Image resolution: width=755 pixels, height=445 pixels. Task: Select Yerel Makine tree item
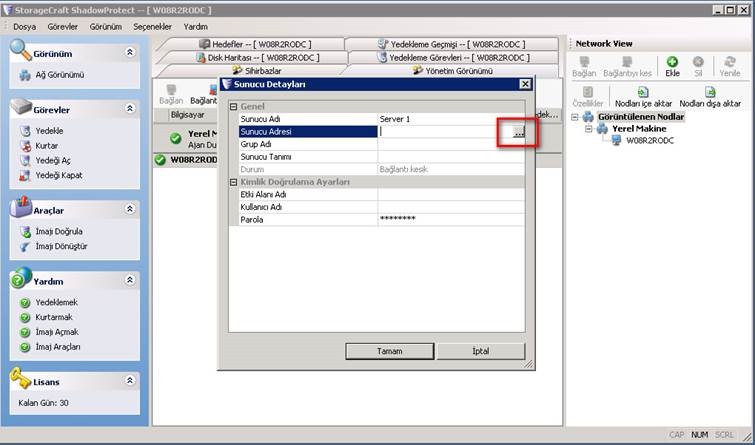coord(639,129)
